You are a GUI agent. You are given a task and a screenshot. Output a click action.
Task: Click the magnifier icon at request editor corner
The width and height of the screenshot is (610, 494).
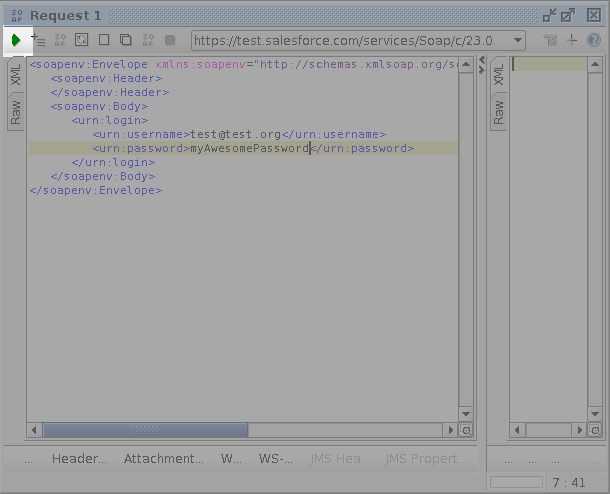point(466,430)
